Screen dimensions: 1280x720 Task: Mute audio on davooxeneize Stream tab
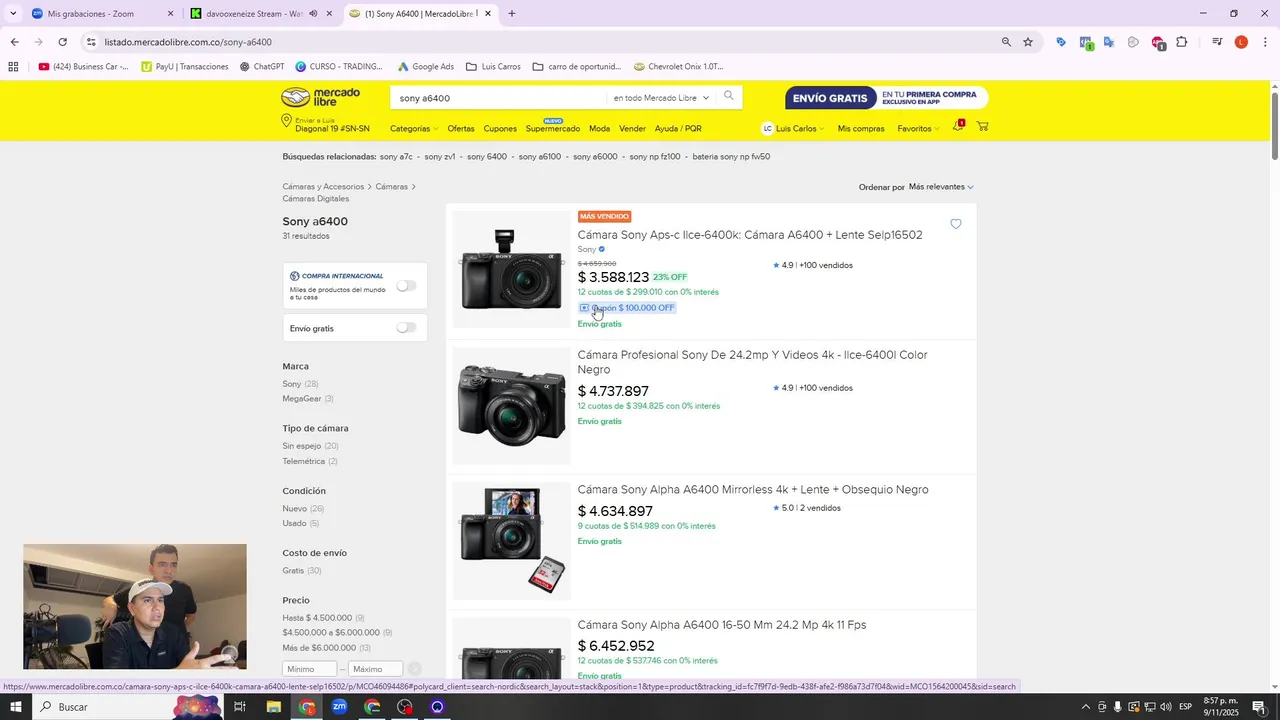(313, 14)
